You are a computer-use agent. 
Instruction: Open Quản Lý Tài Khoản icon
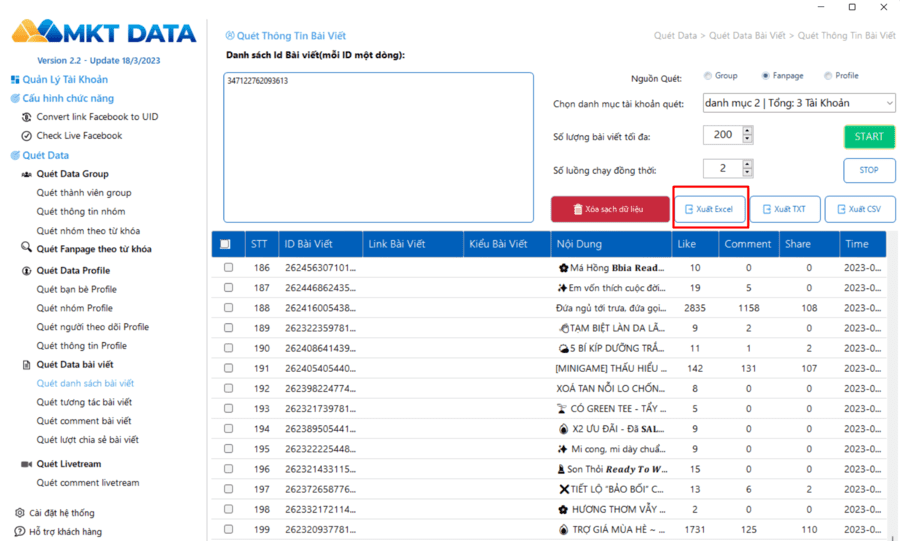point(15,80)
